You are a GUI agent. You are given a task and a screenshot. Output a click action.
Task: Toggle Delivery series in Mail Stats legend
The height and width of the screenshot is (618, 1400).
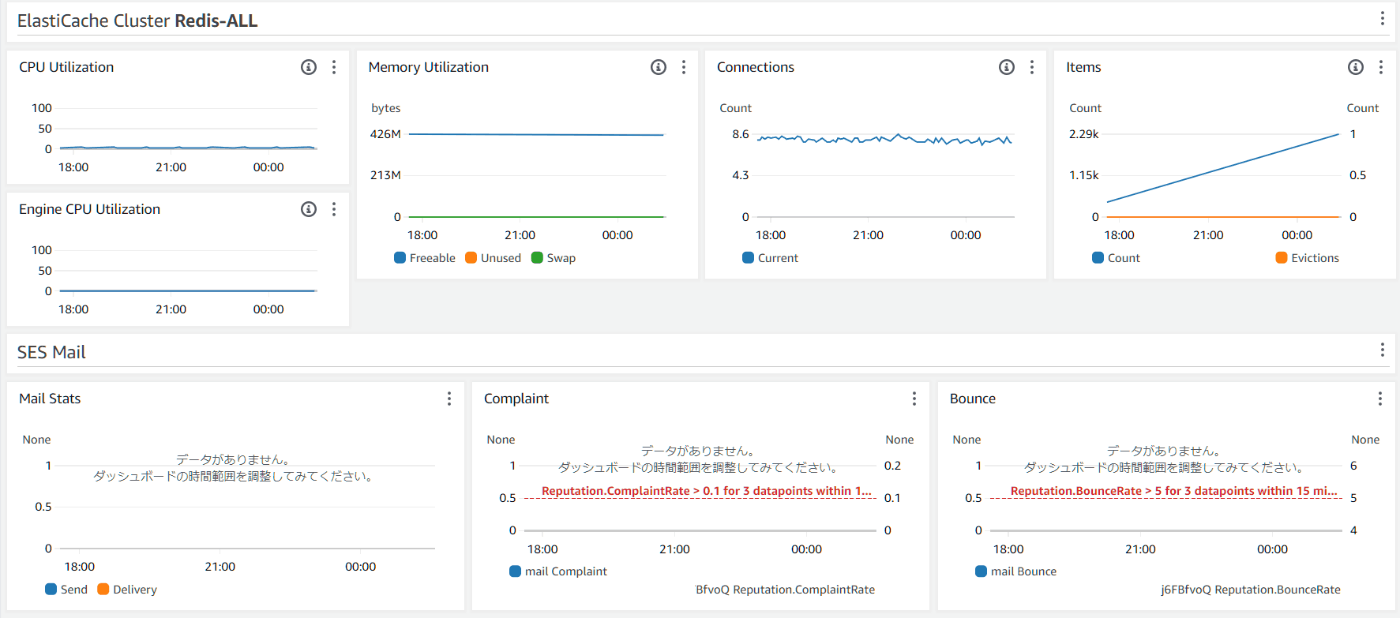[x=127, y=590]
